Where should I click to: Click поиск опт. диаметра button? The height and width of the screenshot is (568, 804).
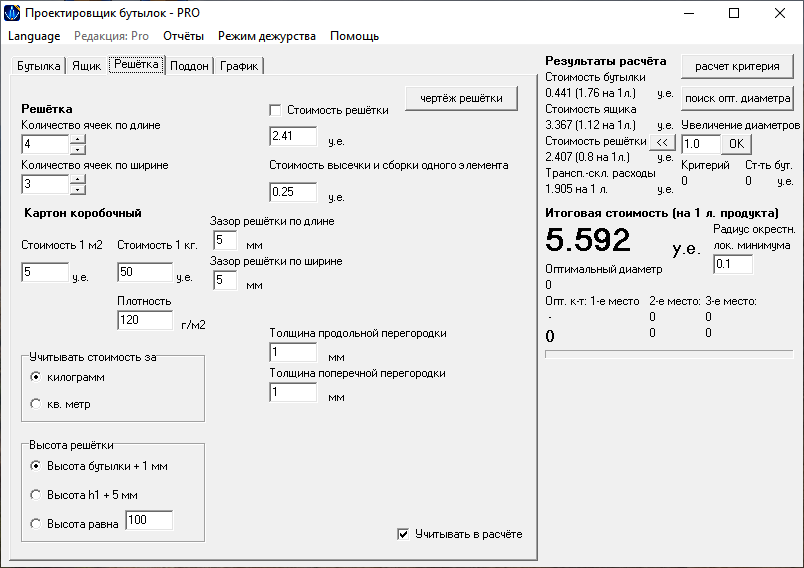click(x=737, y=98)
